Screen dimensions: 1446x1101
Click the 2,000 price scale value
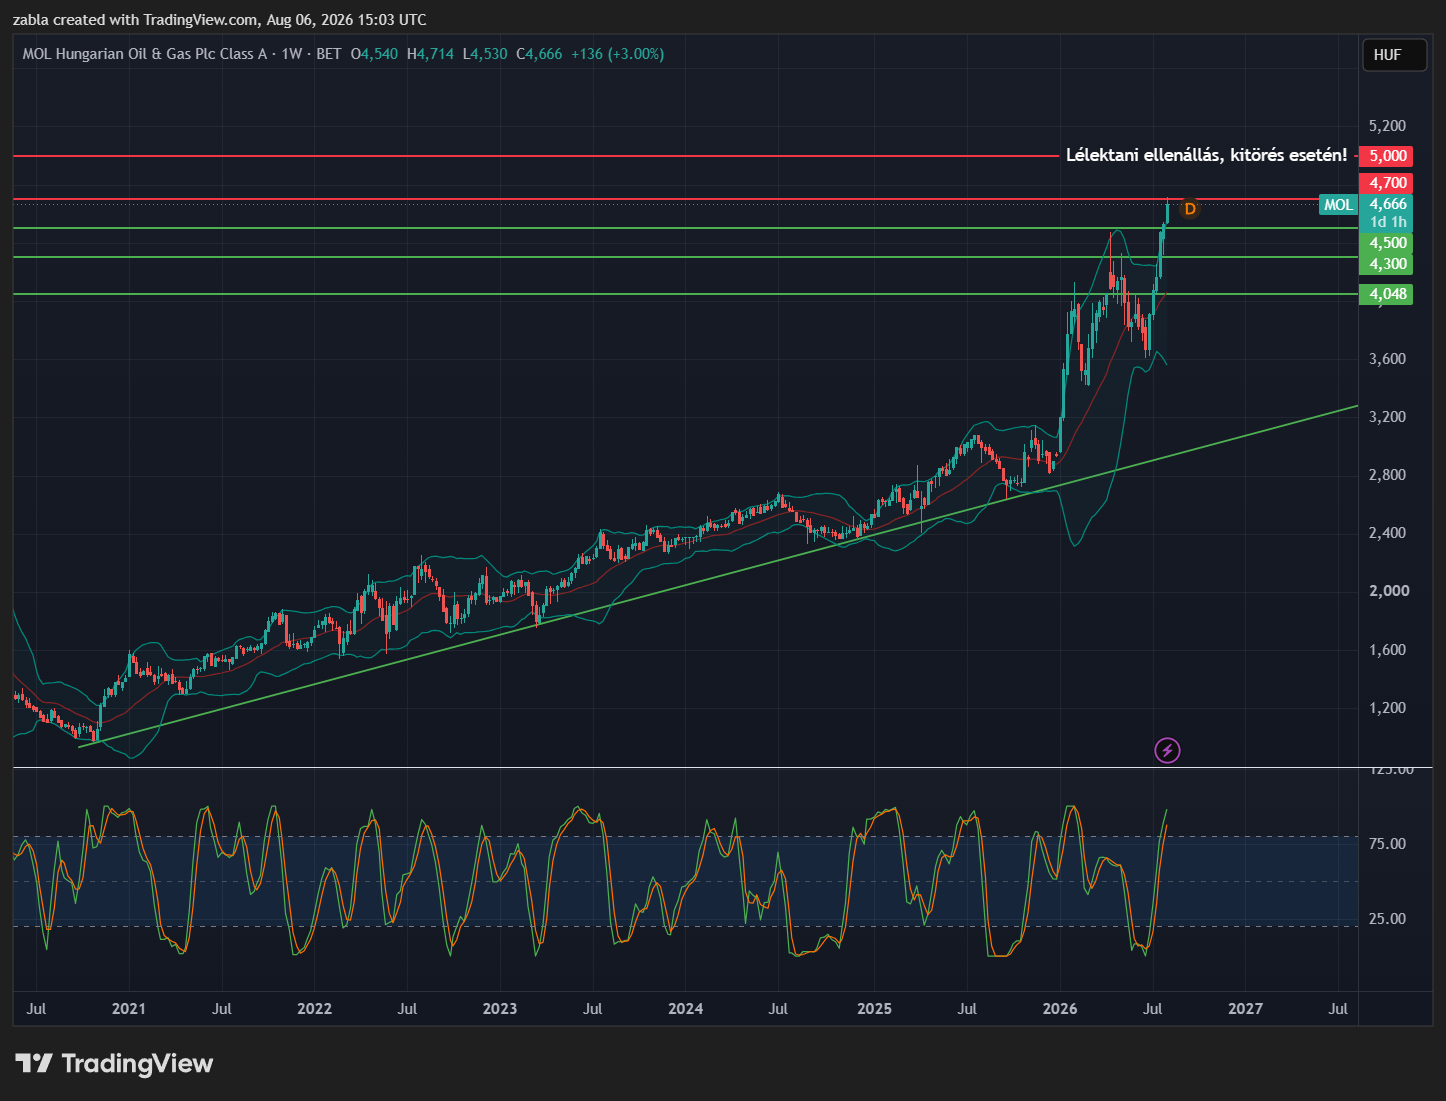[x=1388, y=591]
